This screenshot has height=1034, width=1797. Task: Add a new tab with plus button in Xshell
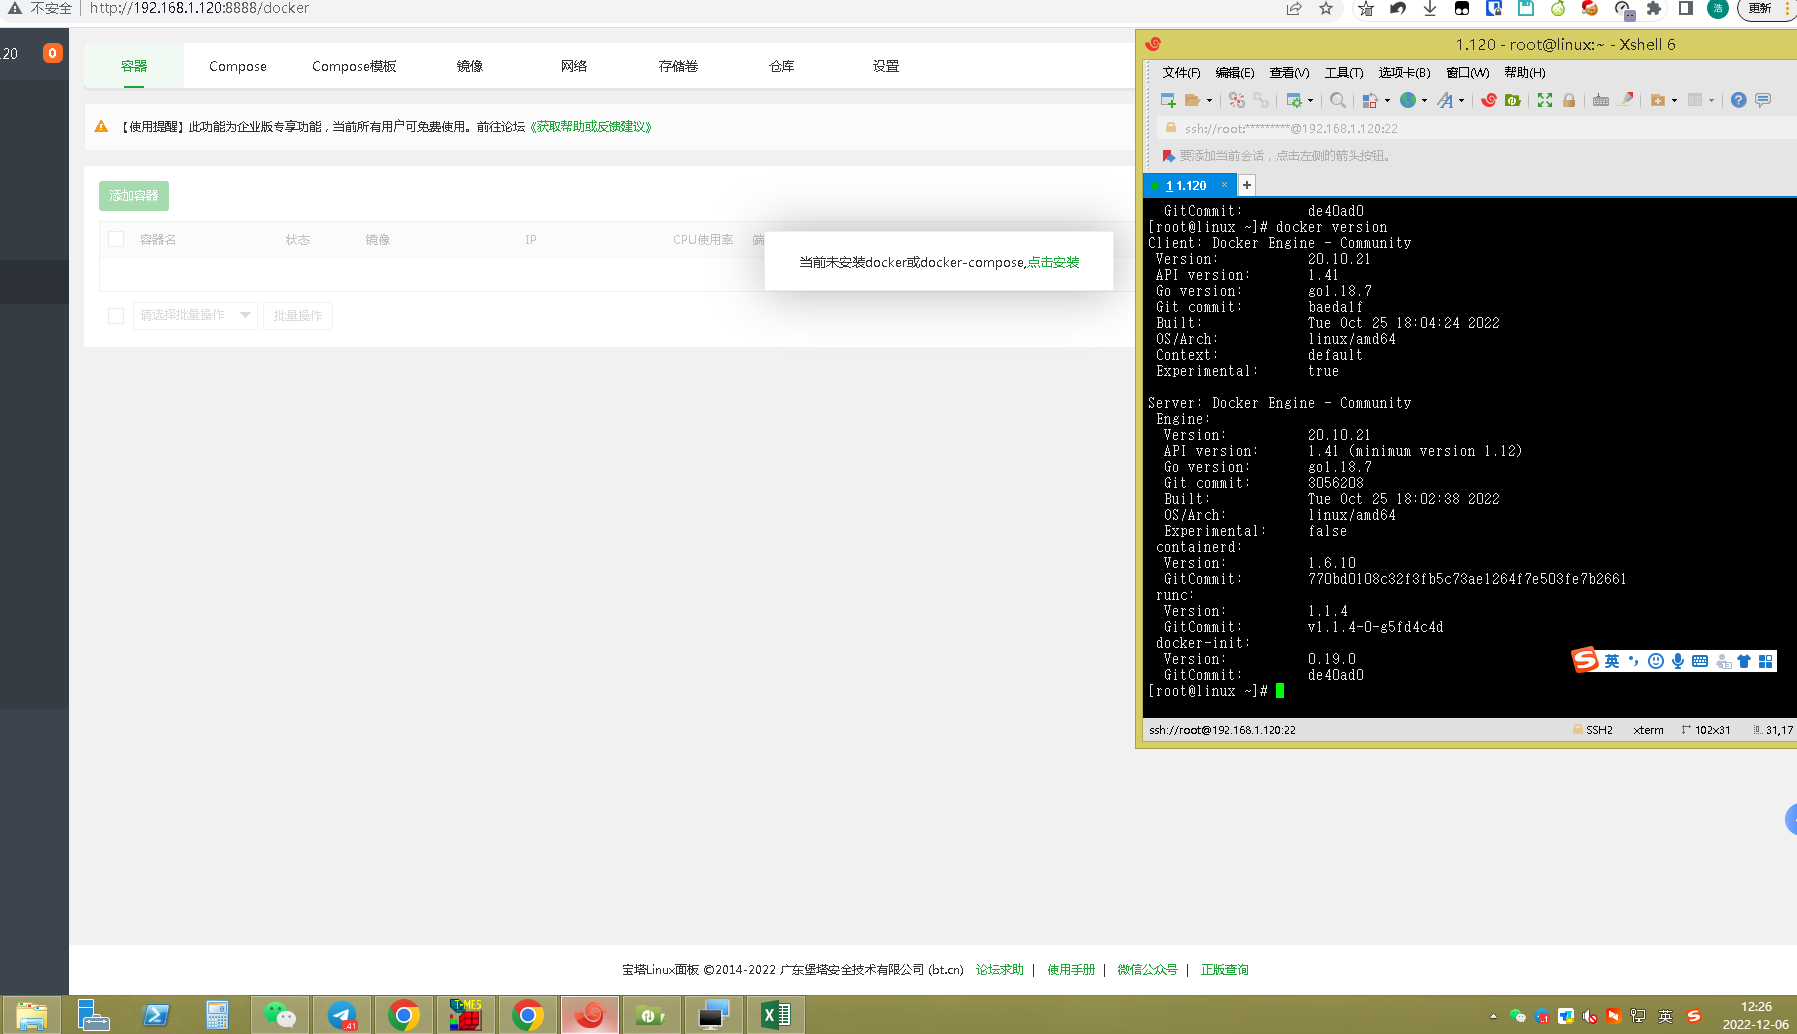[x=1247, y=185]
